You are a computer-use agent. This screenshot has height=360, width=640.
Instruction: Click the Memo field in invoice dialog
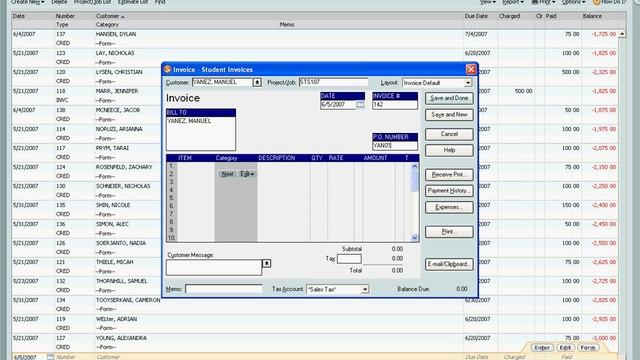[224, 289]
